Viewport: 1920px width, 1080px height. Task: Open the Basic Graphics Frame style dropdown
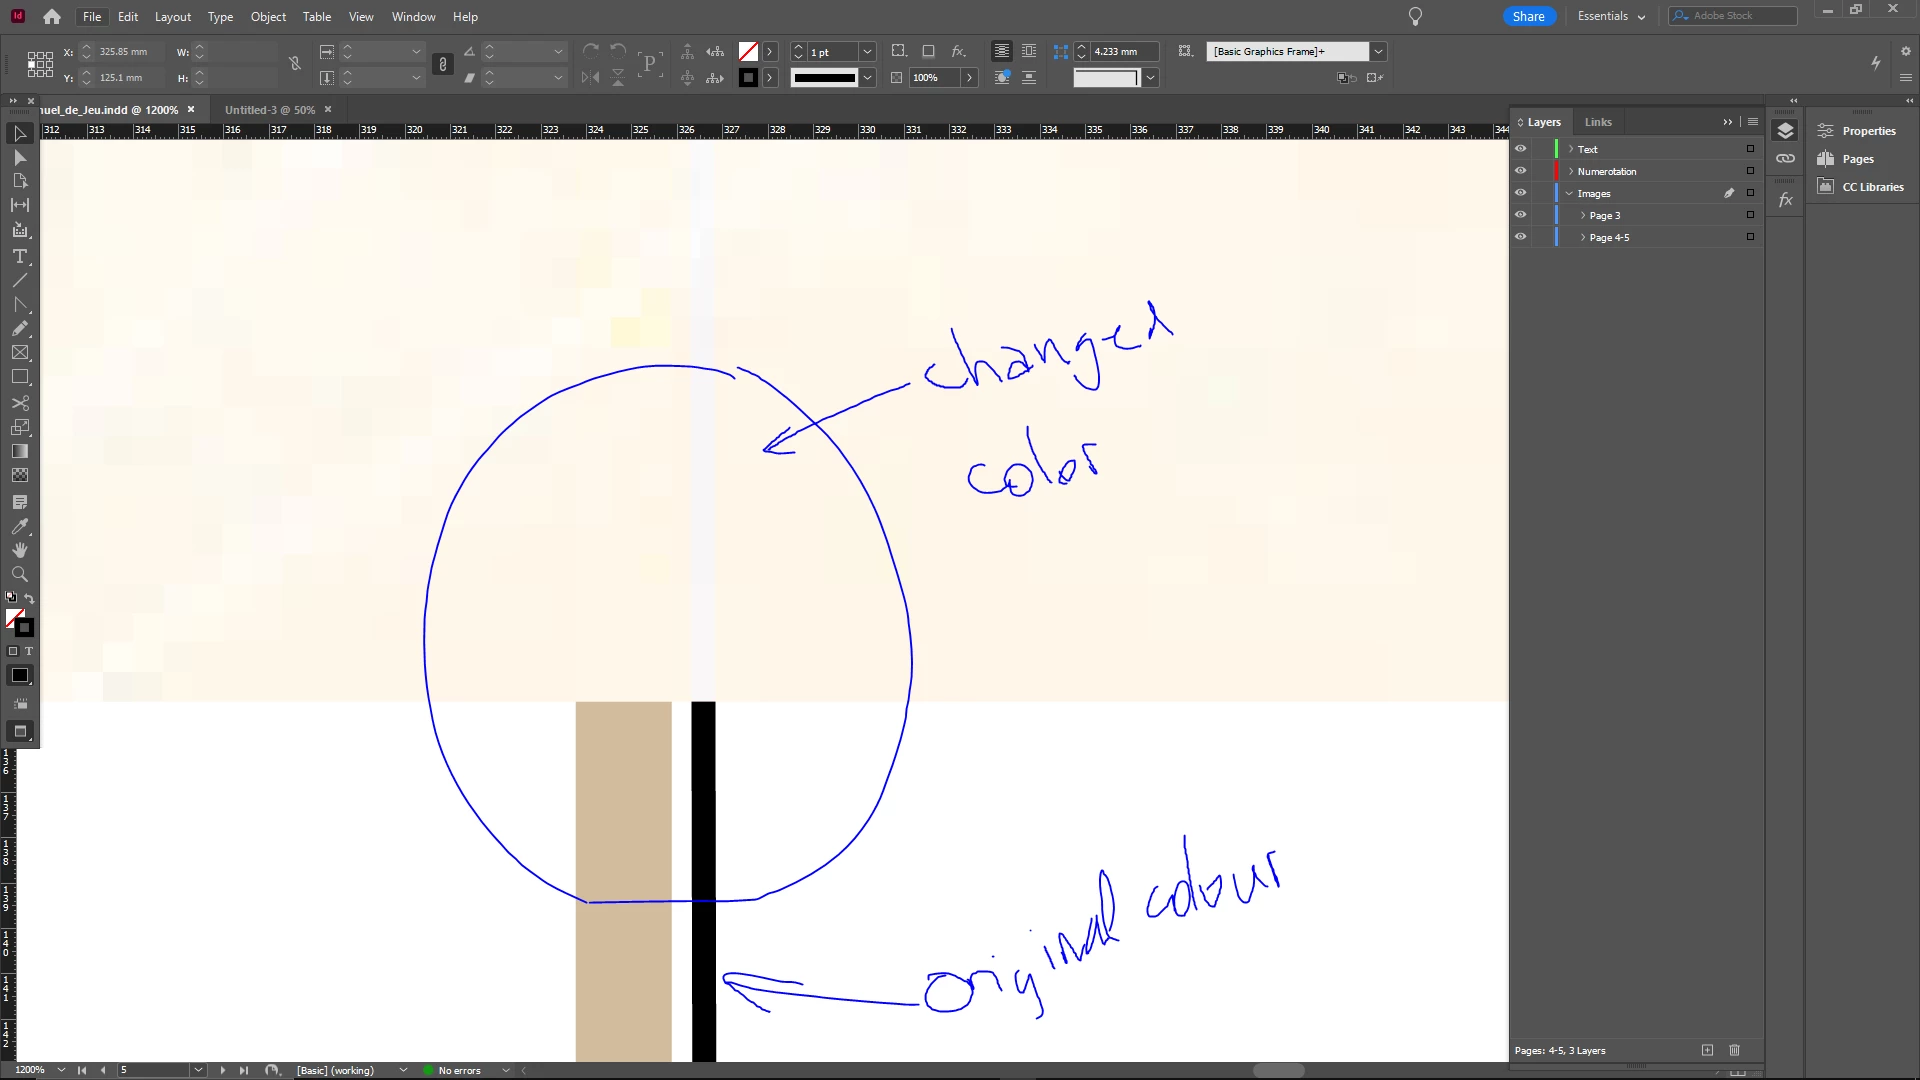coord(1378,52)
